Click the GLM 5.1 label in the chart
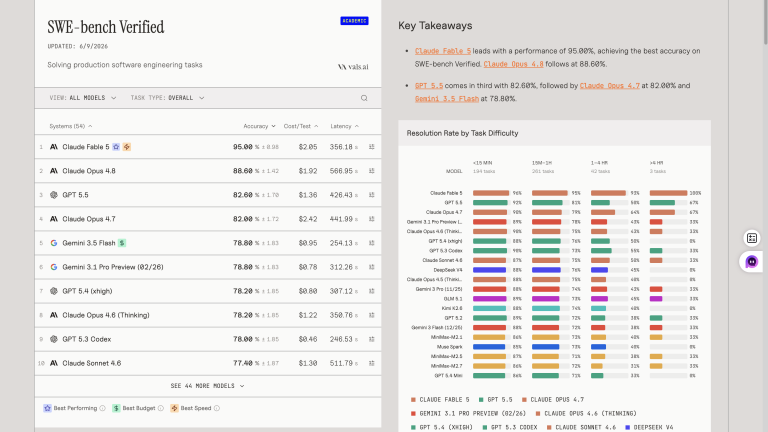This screenshot has width=768, height=432. [453, 299]
